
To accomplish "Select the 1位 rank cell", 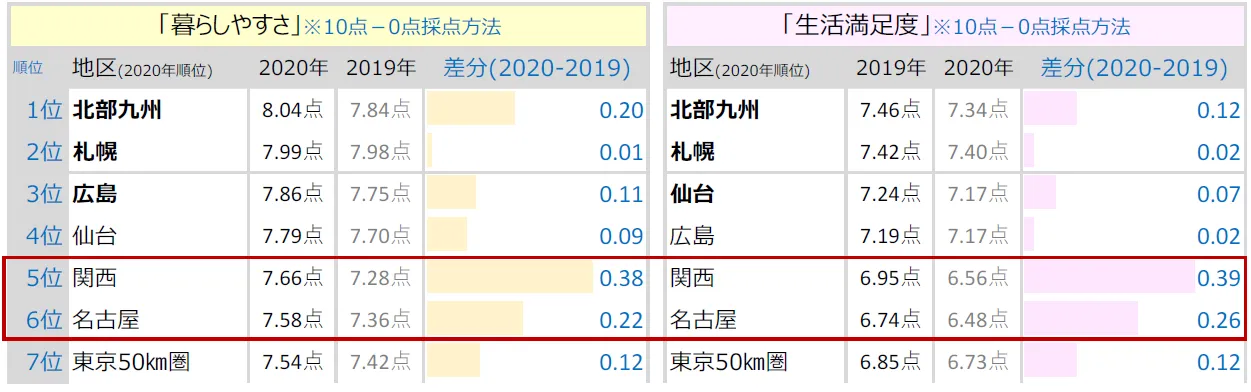I will (x=45, y=110).
